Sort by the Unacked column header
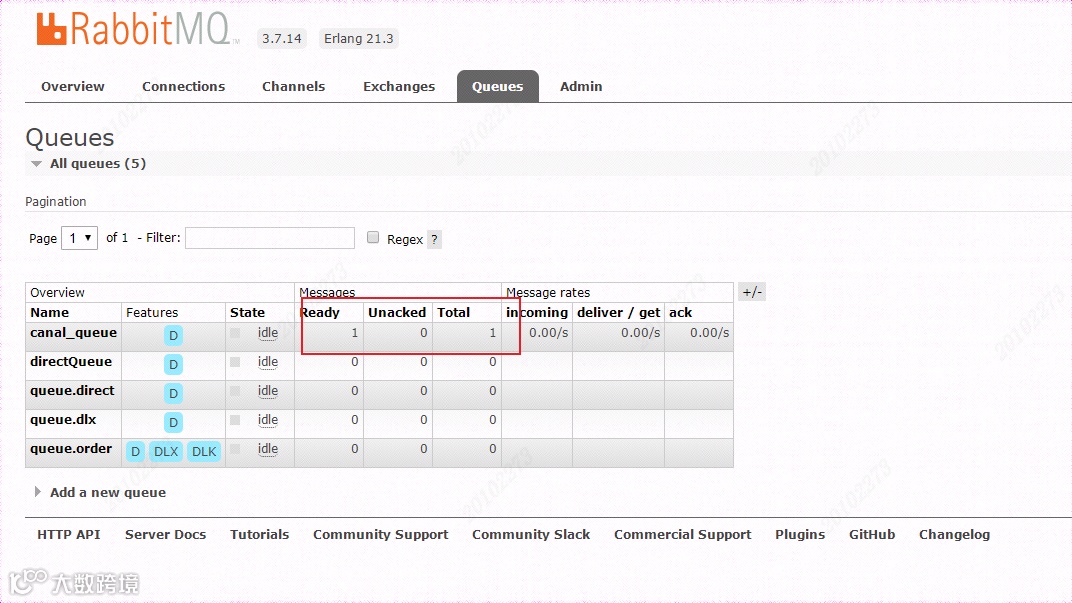This screenshot has height=603, width=1072. 397,312
